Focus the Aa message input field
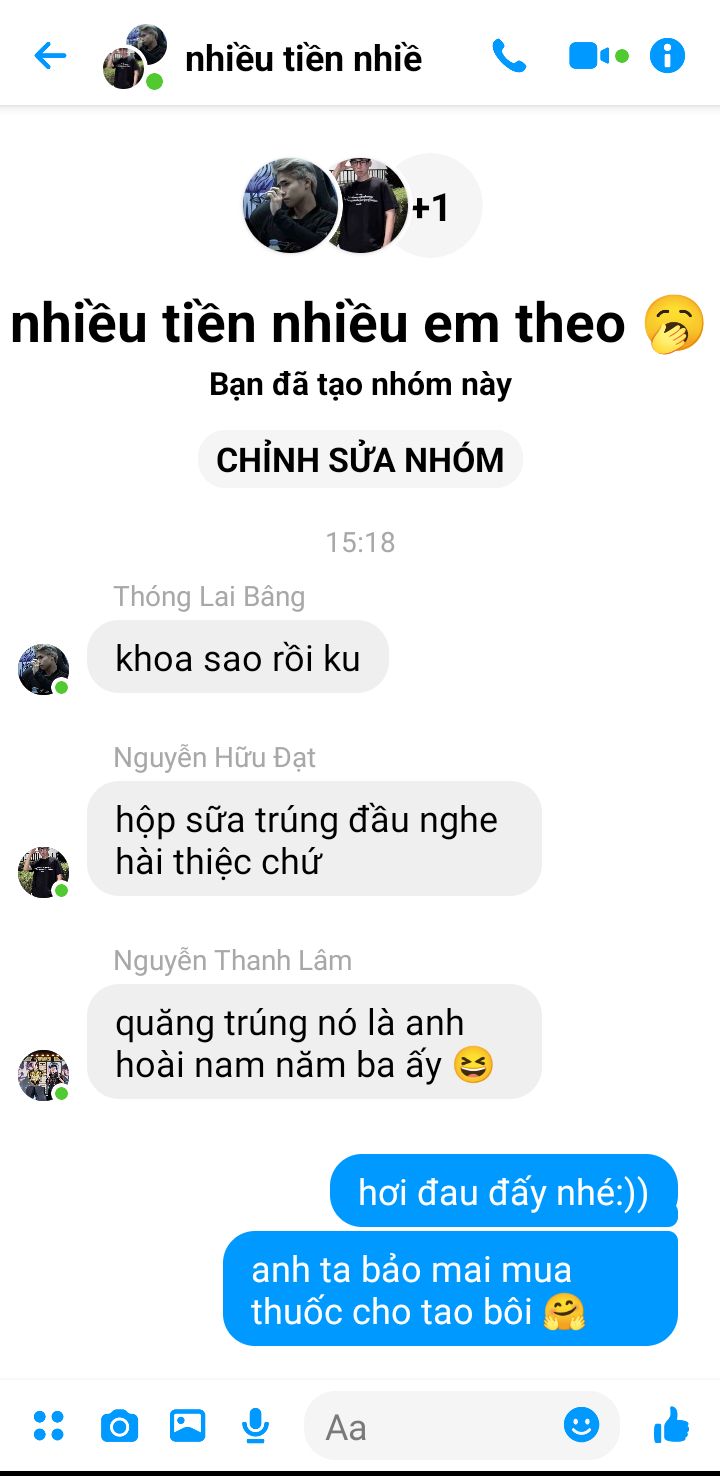The width and height of the screenshot is (720, 1476). [440, 1426]
